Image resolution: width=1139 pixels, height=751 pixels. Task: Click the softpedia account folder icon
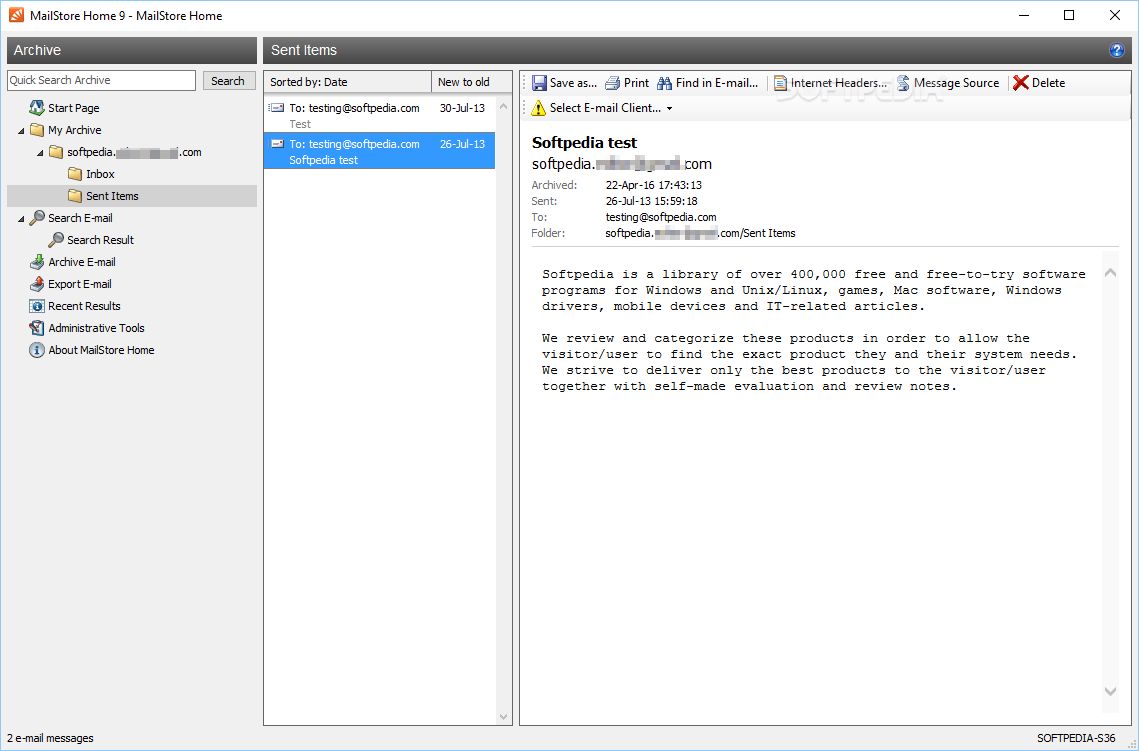56,152
